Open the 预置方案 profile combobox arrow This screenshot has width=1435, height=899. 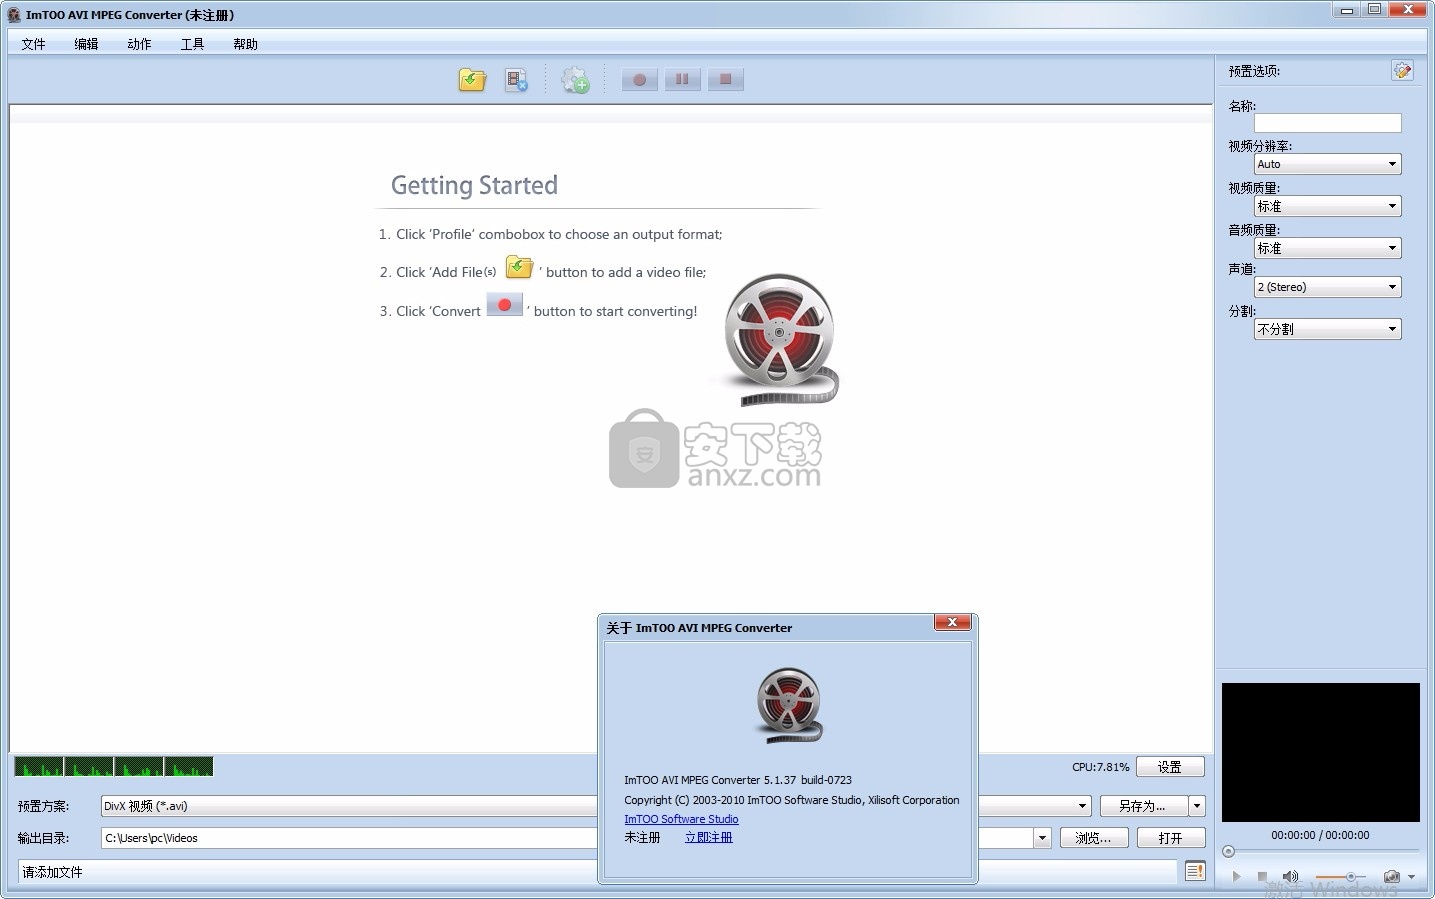(1082, 806)
